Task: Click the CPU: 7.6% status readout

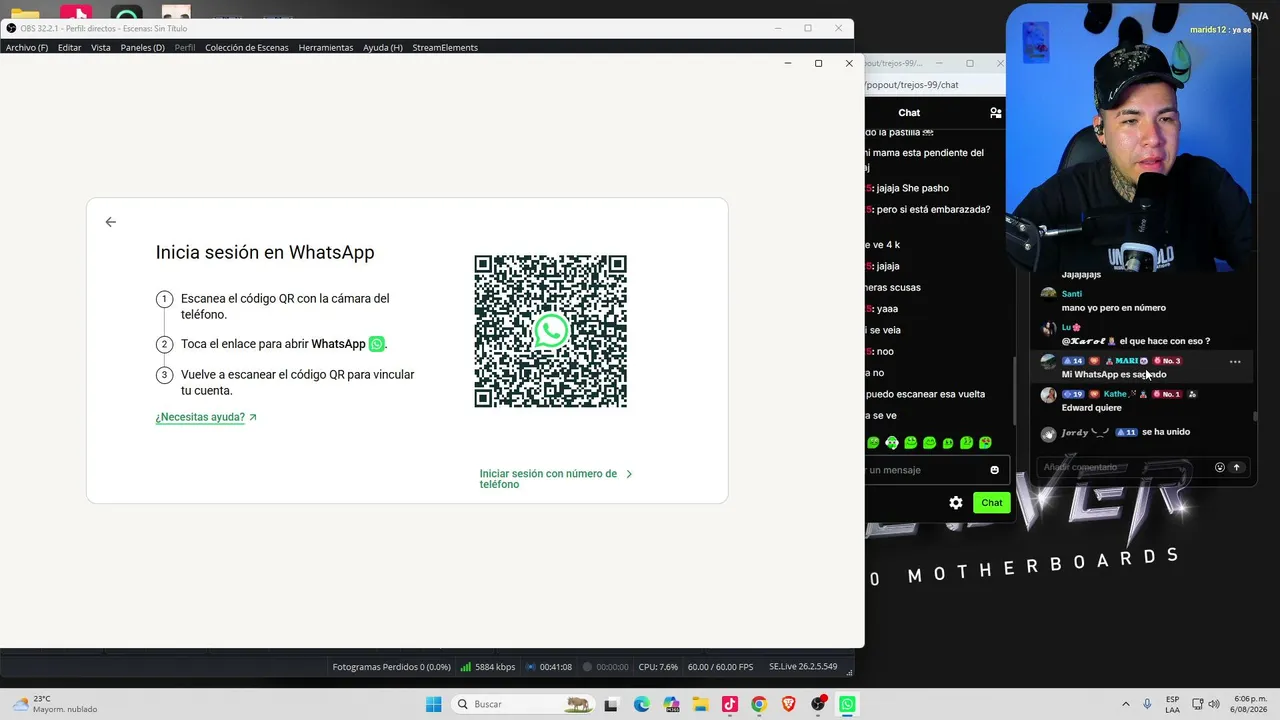Action: pos(658,667)
